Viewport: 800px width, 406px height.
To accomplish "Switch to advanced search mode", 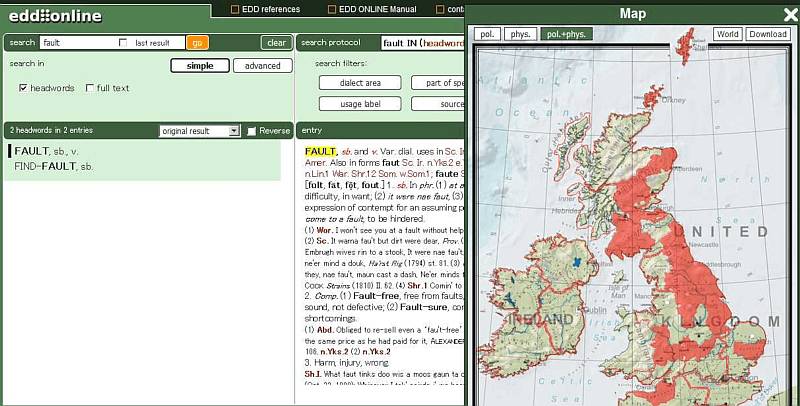I will click(262, 66).
